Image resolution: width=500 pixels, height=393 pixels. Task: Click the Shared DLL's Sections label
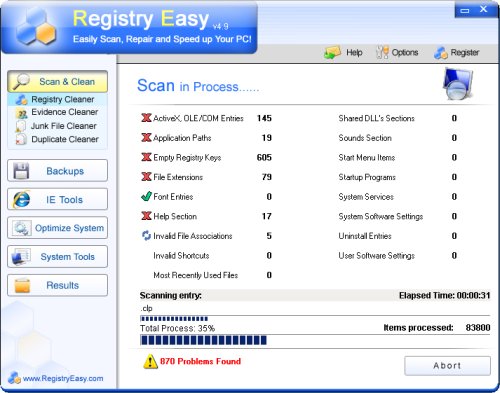(x=377, y=118)
